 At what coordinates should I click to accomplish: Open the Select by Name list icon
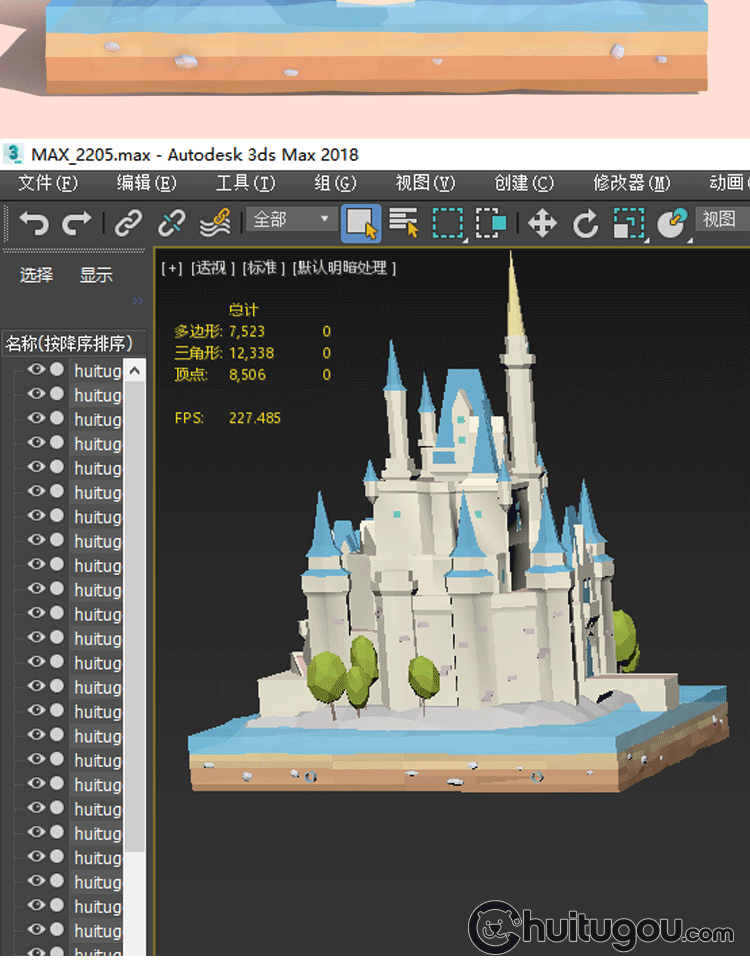[404, 222]
